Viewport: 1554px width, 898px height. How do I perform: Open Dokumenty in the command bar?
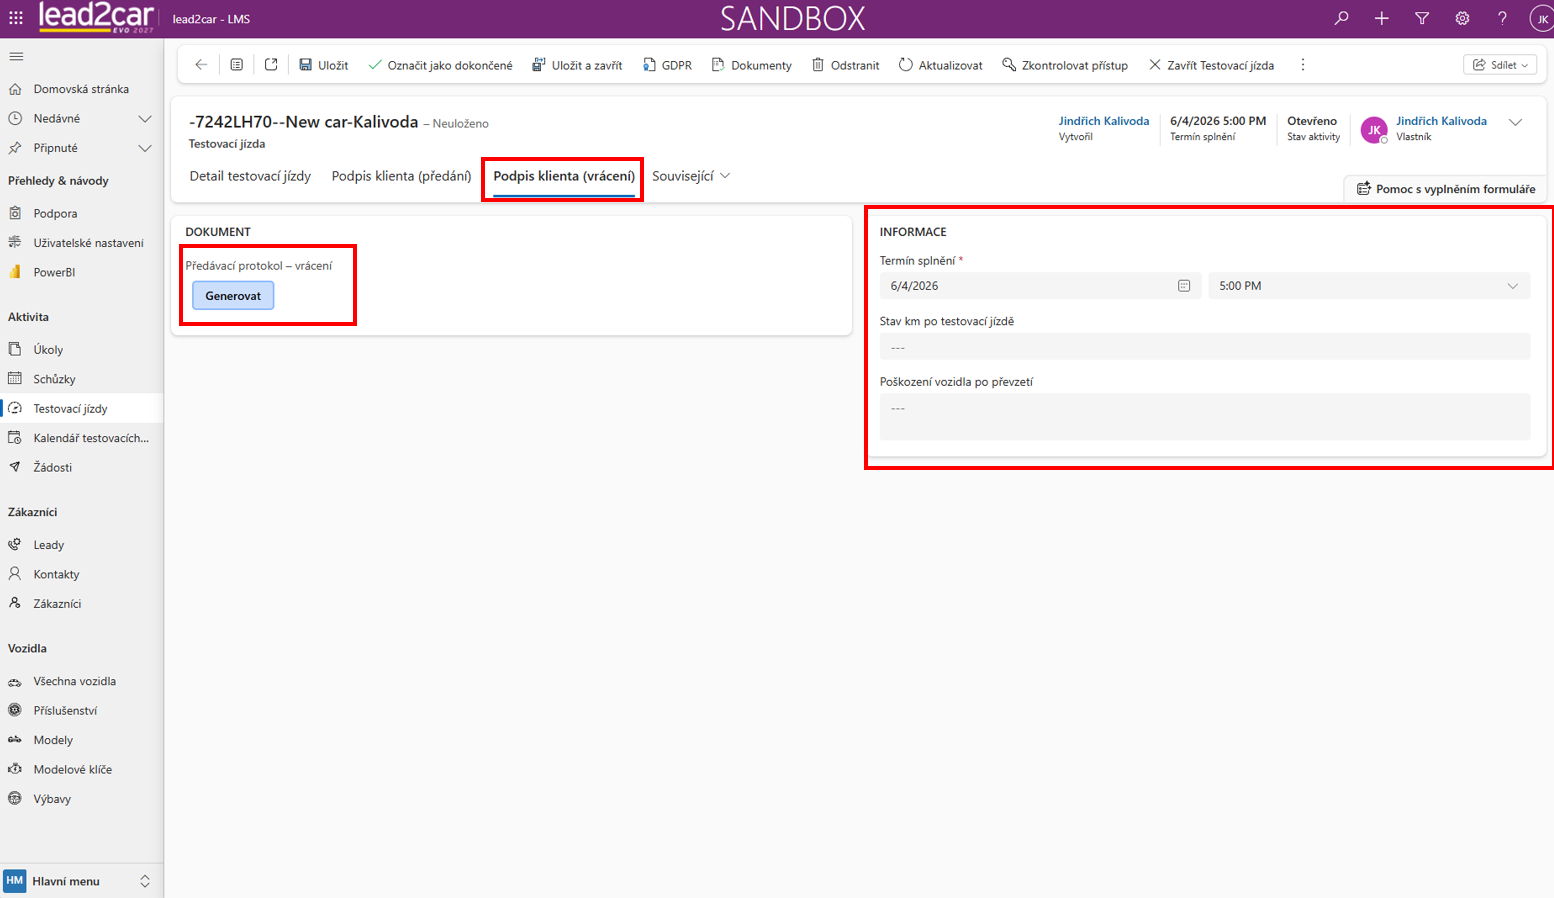pos(752,65)
